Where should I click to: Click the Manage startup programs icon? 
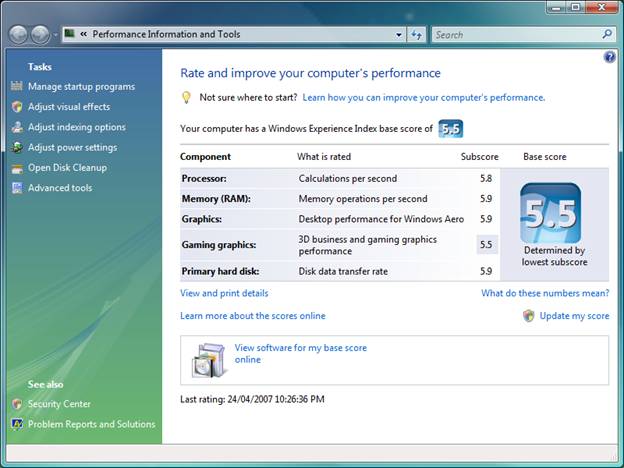click(x=17, y=86)
